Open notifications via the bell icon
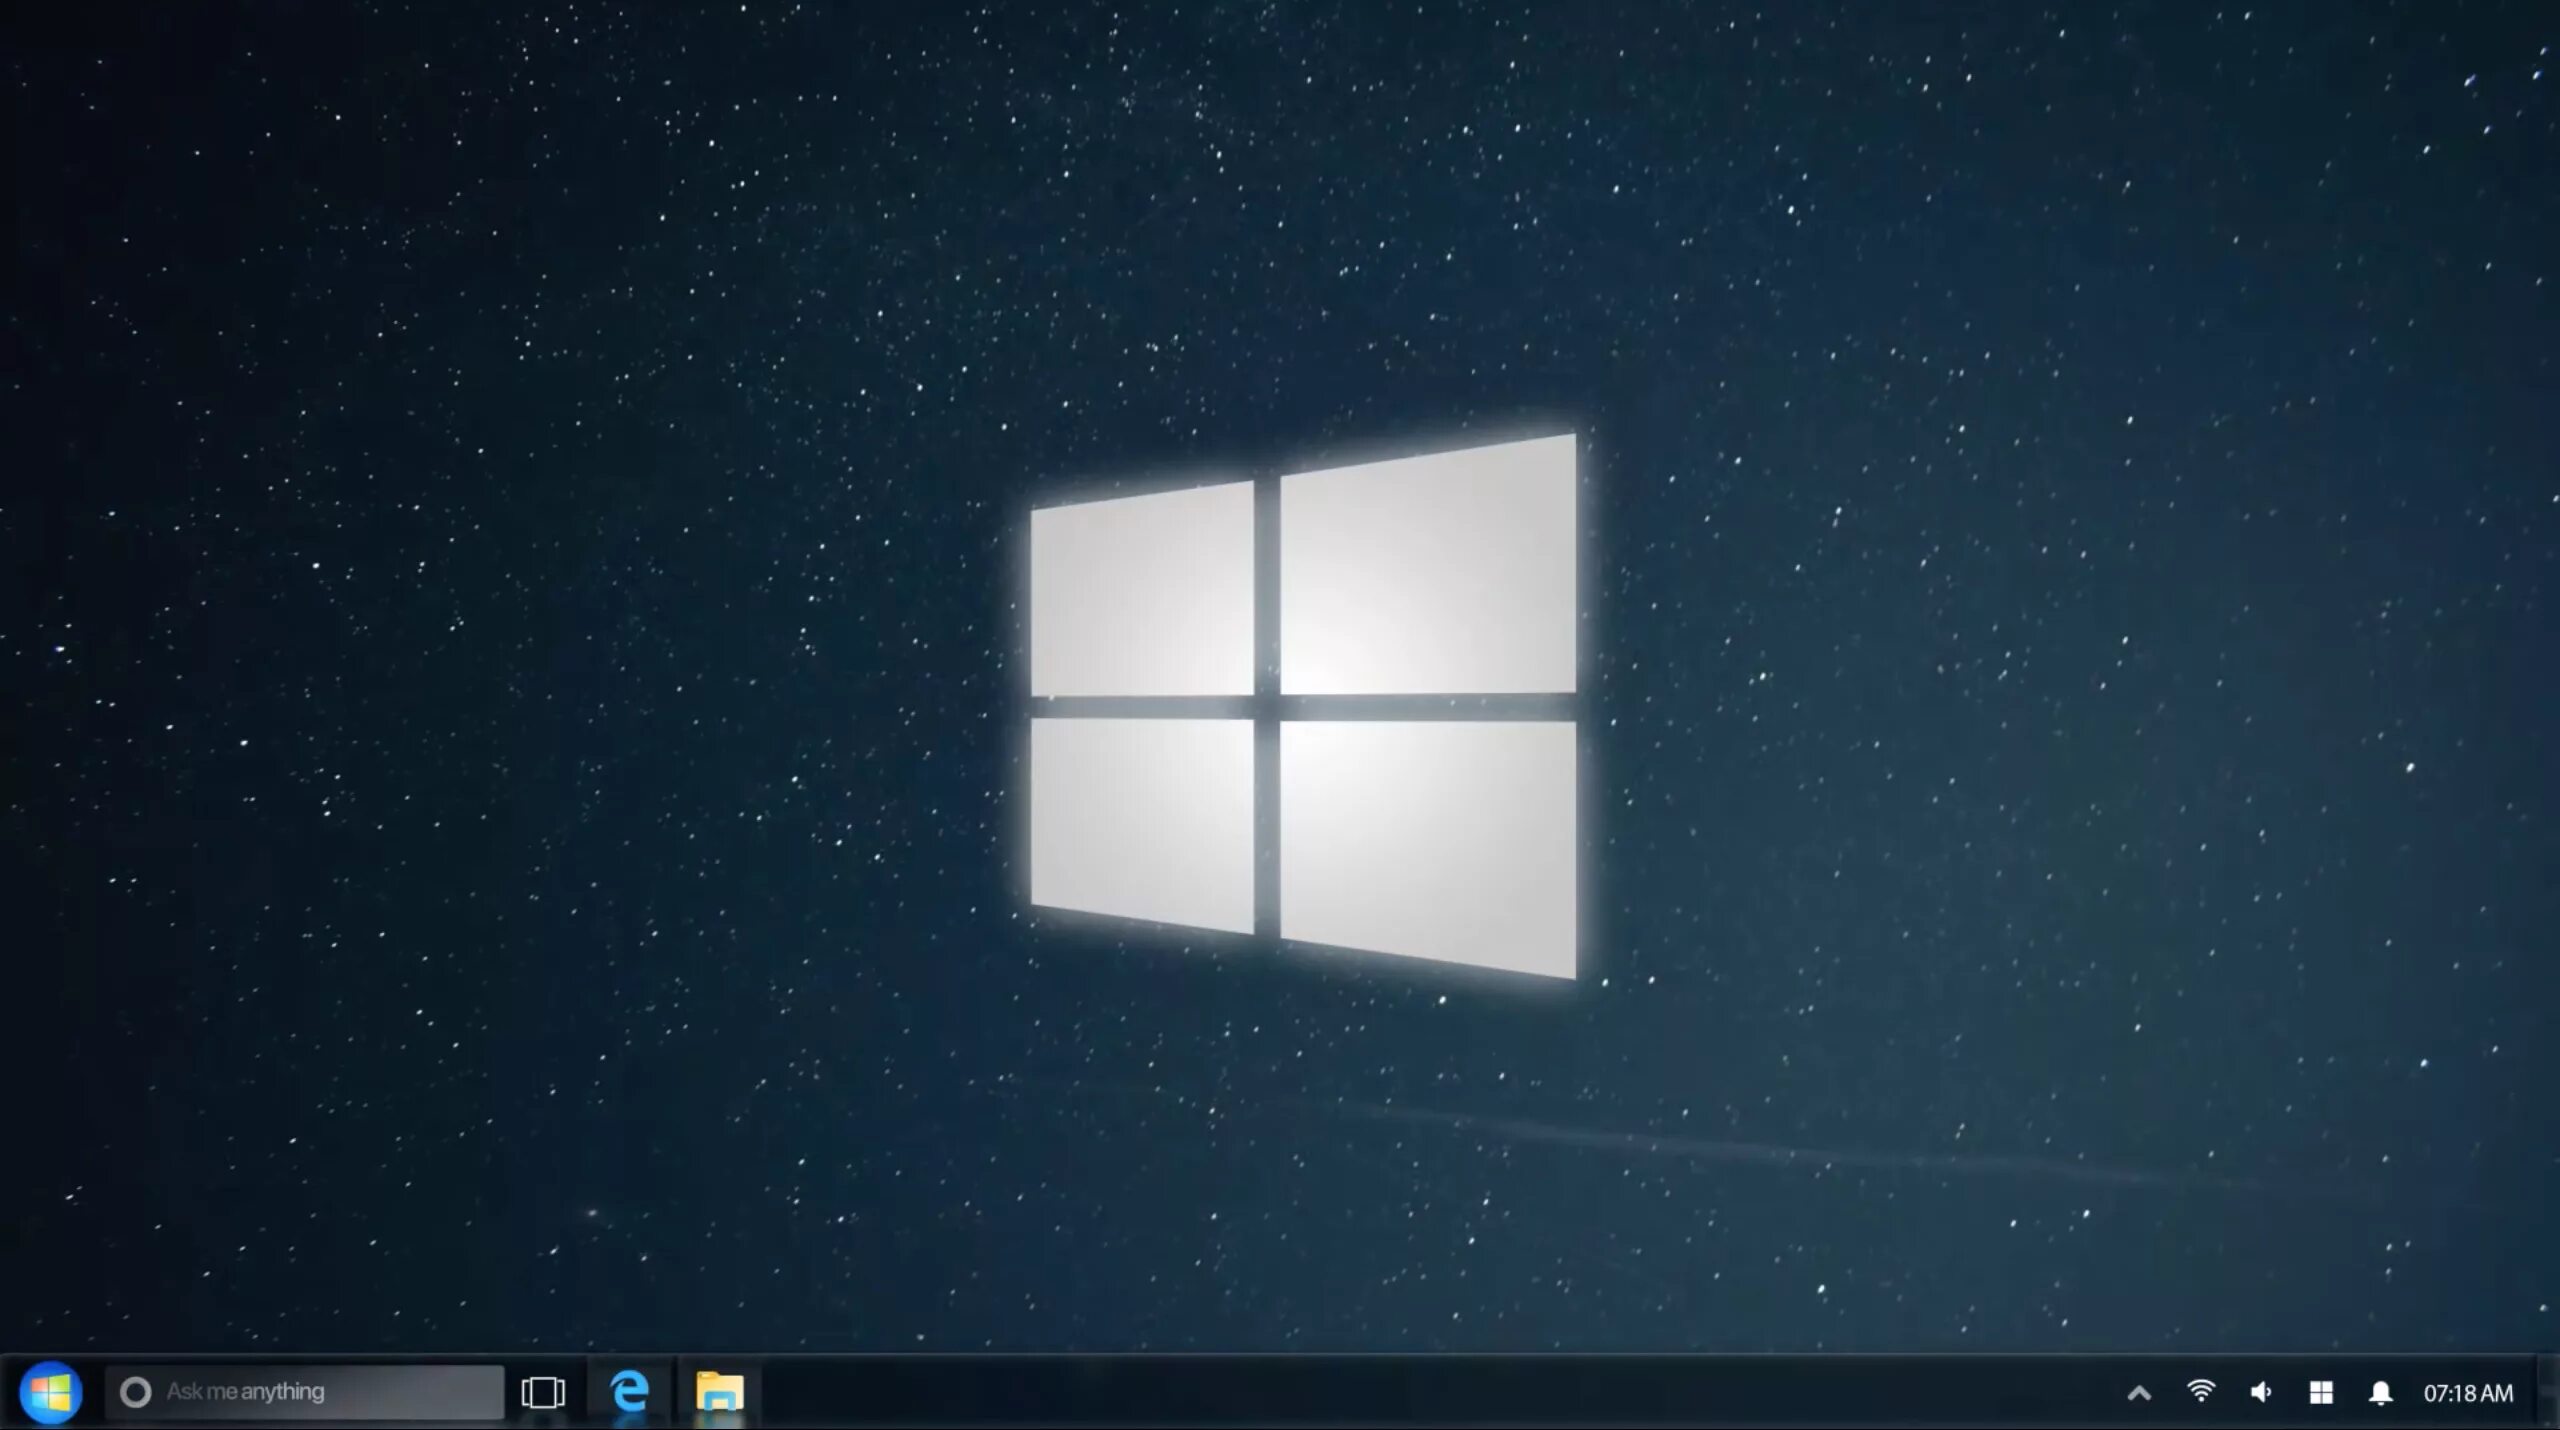 tap(2381, 1392)
